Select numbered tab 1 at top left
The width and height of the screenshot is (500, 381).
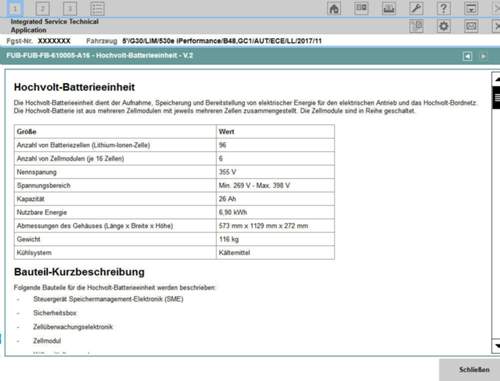(x=15, y=8)
